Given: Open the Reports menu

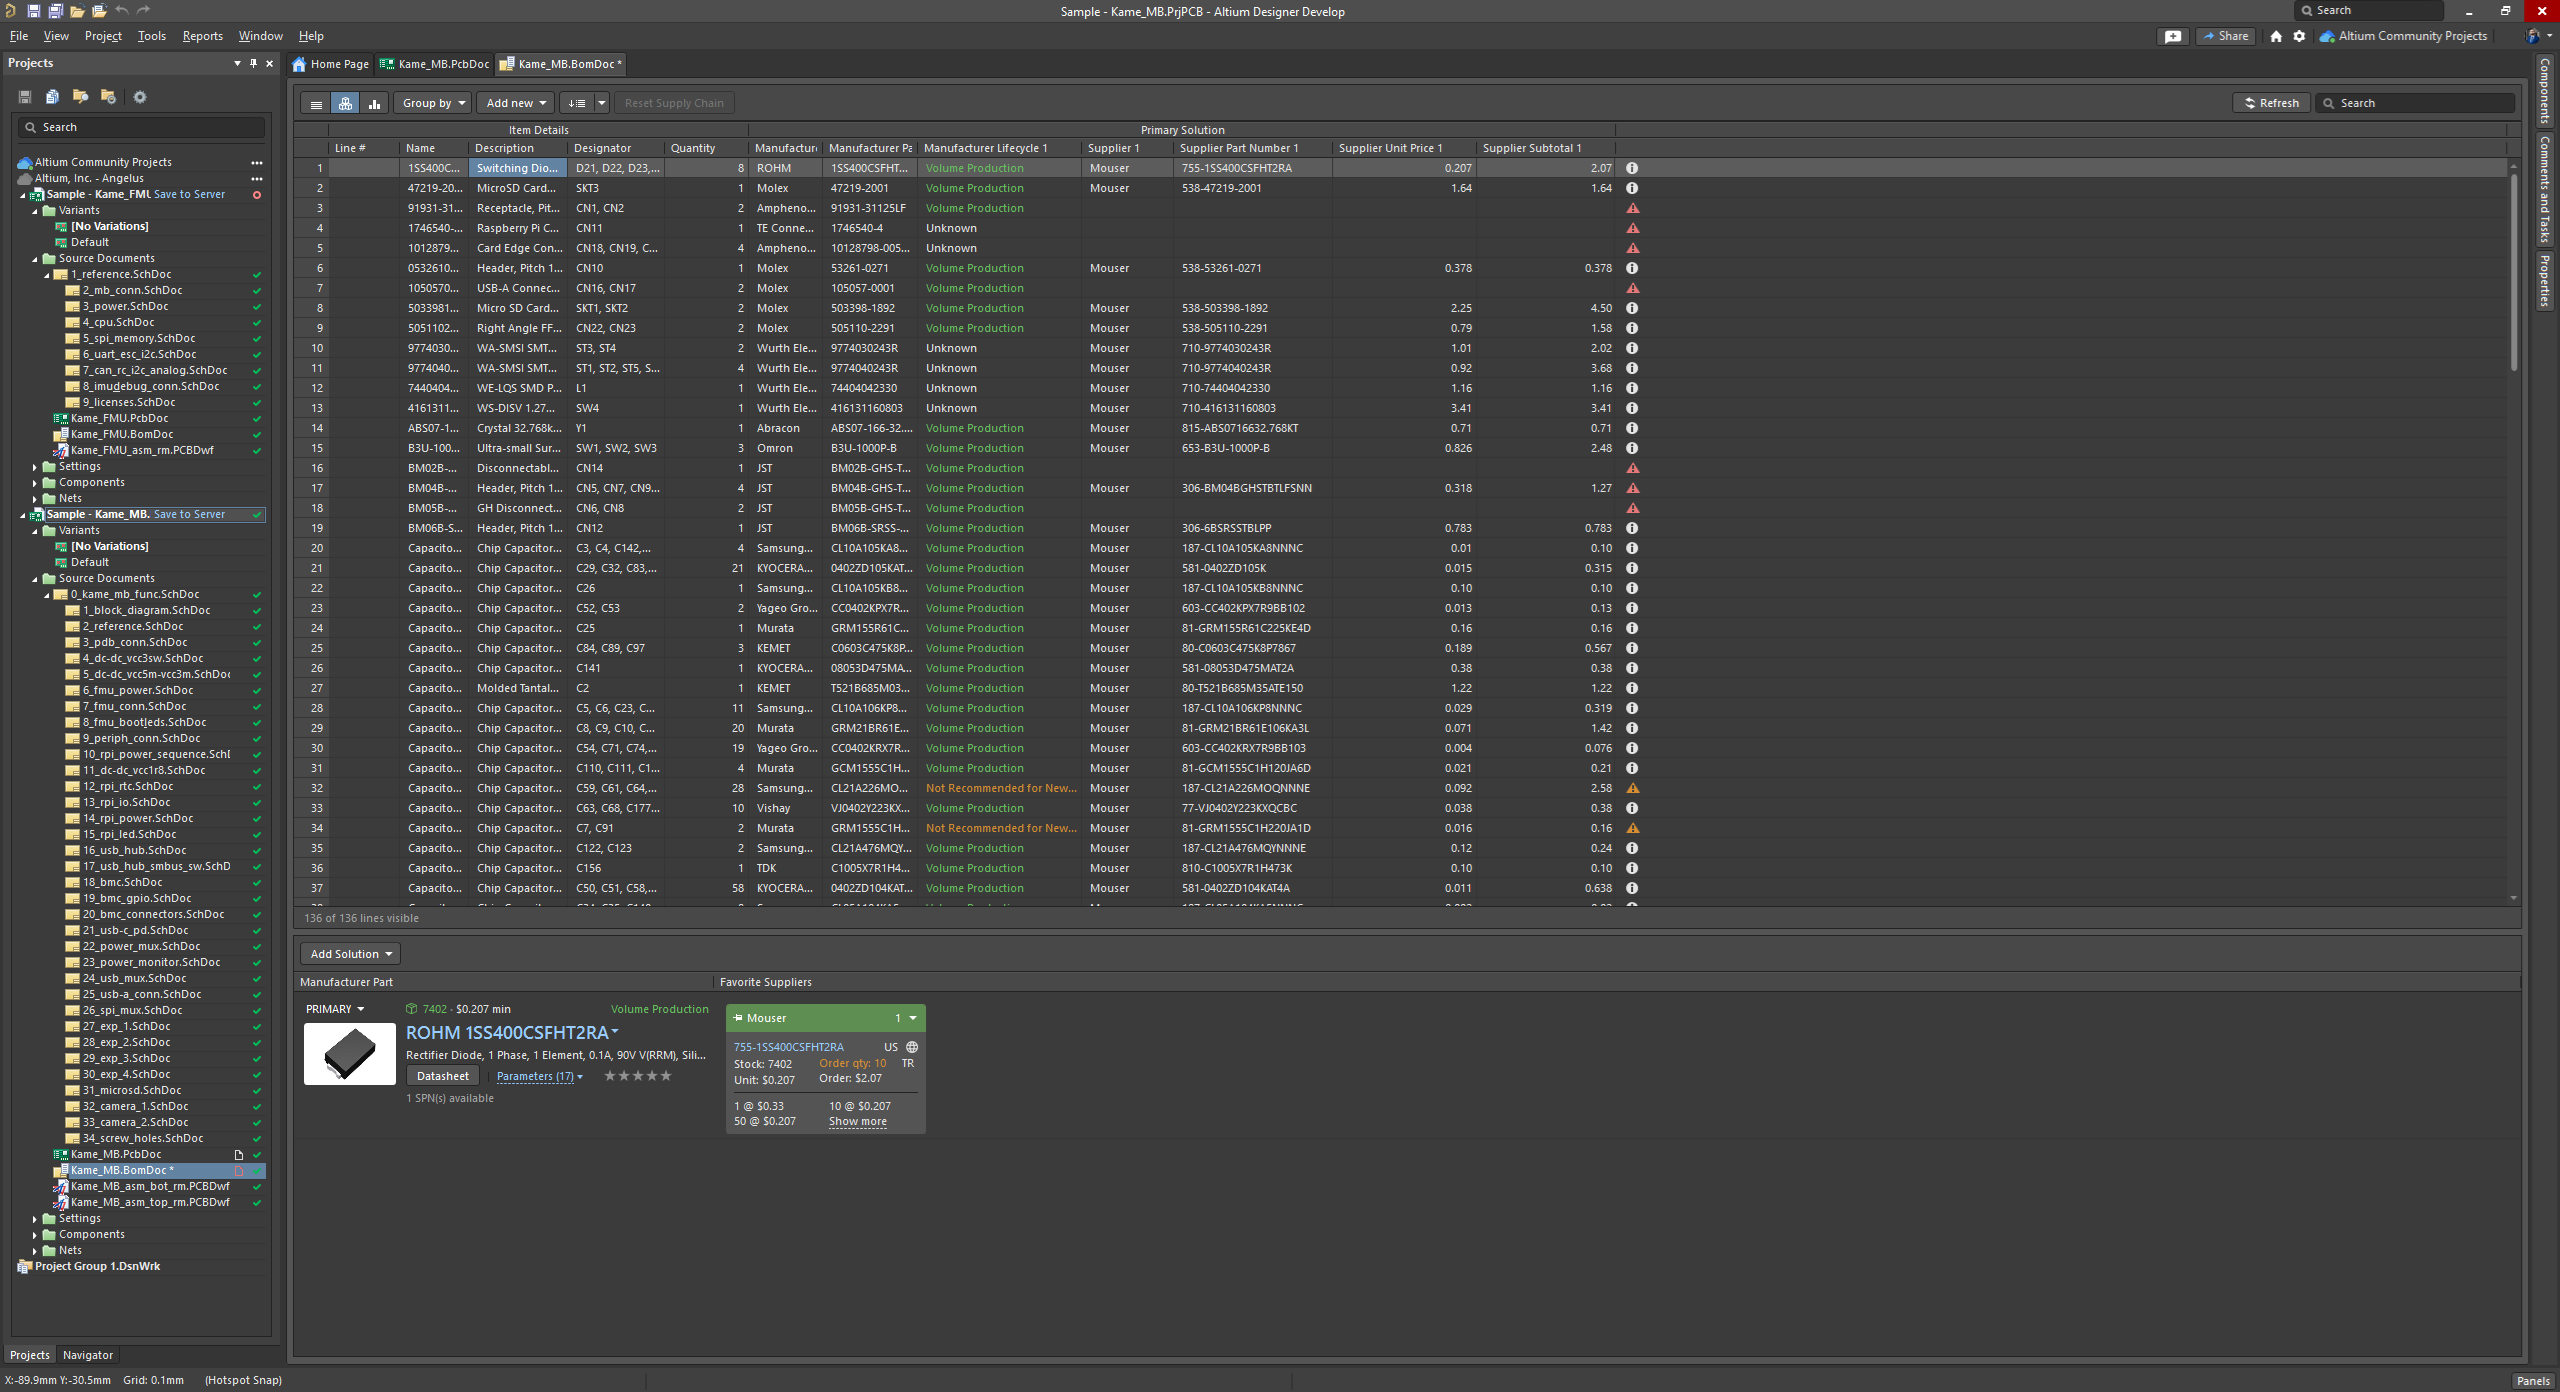Looking at the screenshot, I should pyautogui.click(x=202, y=36).
